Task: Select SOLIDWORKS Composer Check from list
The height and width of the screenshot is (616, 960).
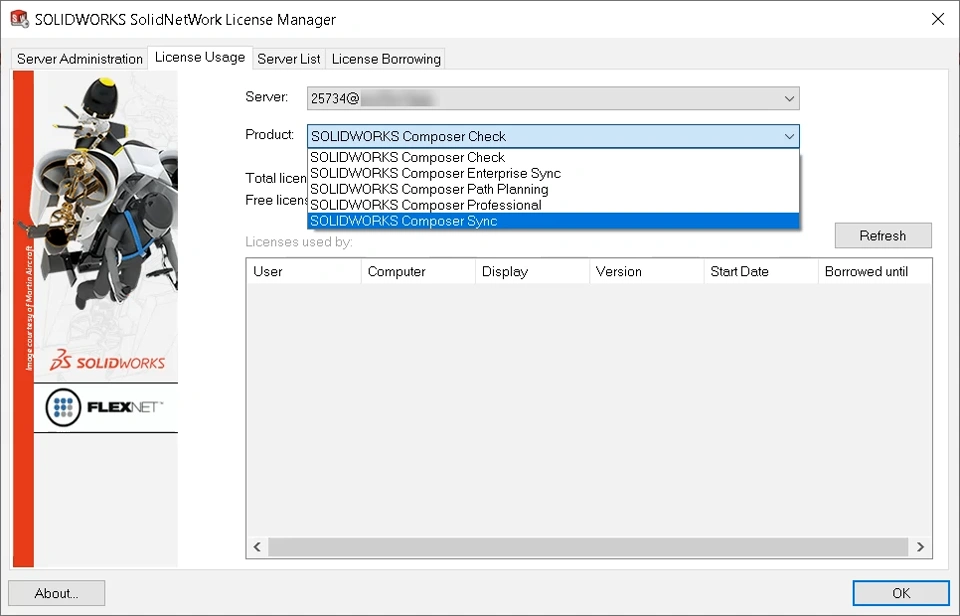Action: coord(407,157)
